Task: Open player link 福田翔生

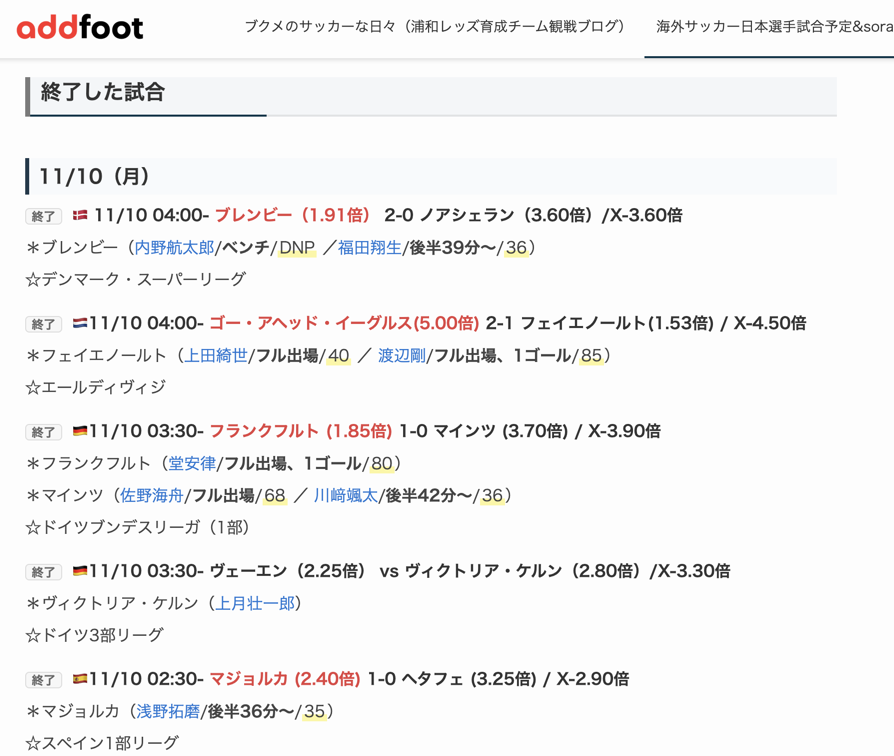Action: pos(370,247)
